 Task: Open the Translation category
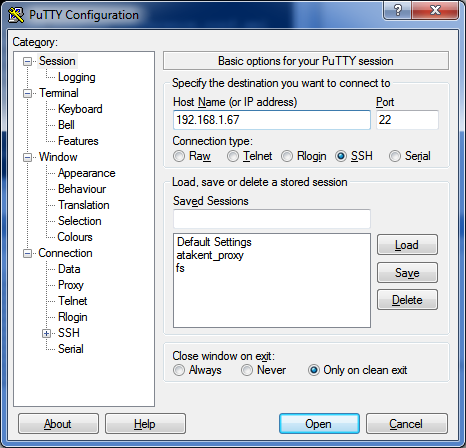83,205
